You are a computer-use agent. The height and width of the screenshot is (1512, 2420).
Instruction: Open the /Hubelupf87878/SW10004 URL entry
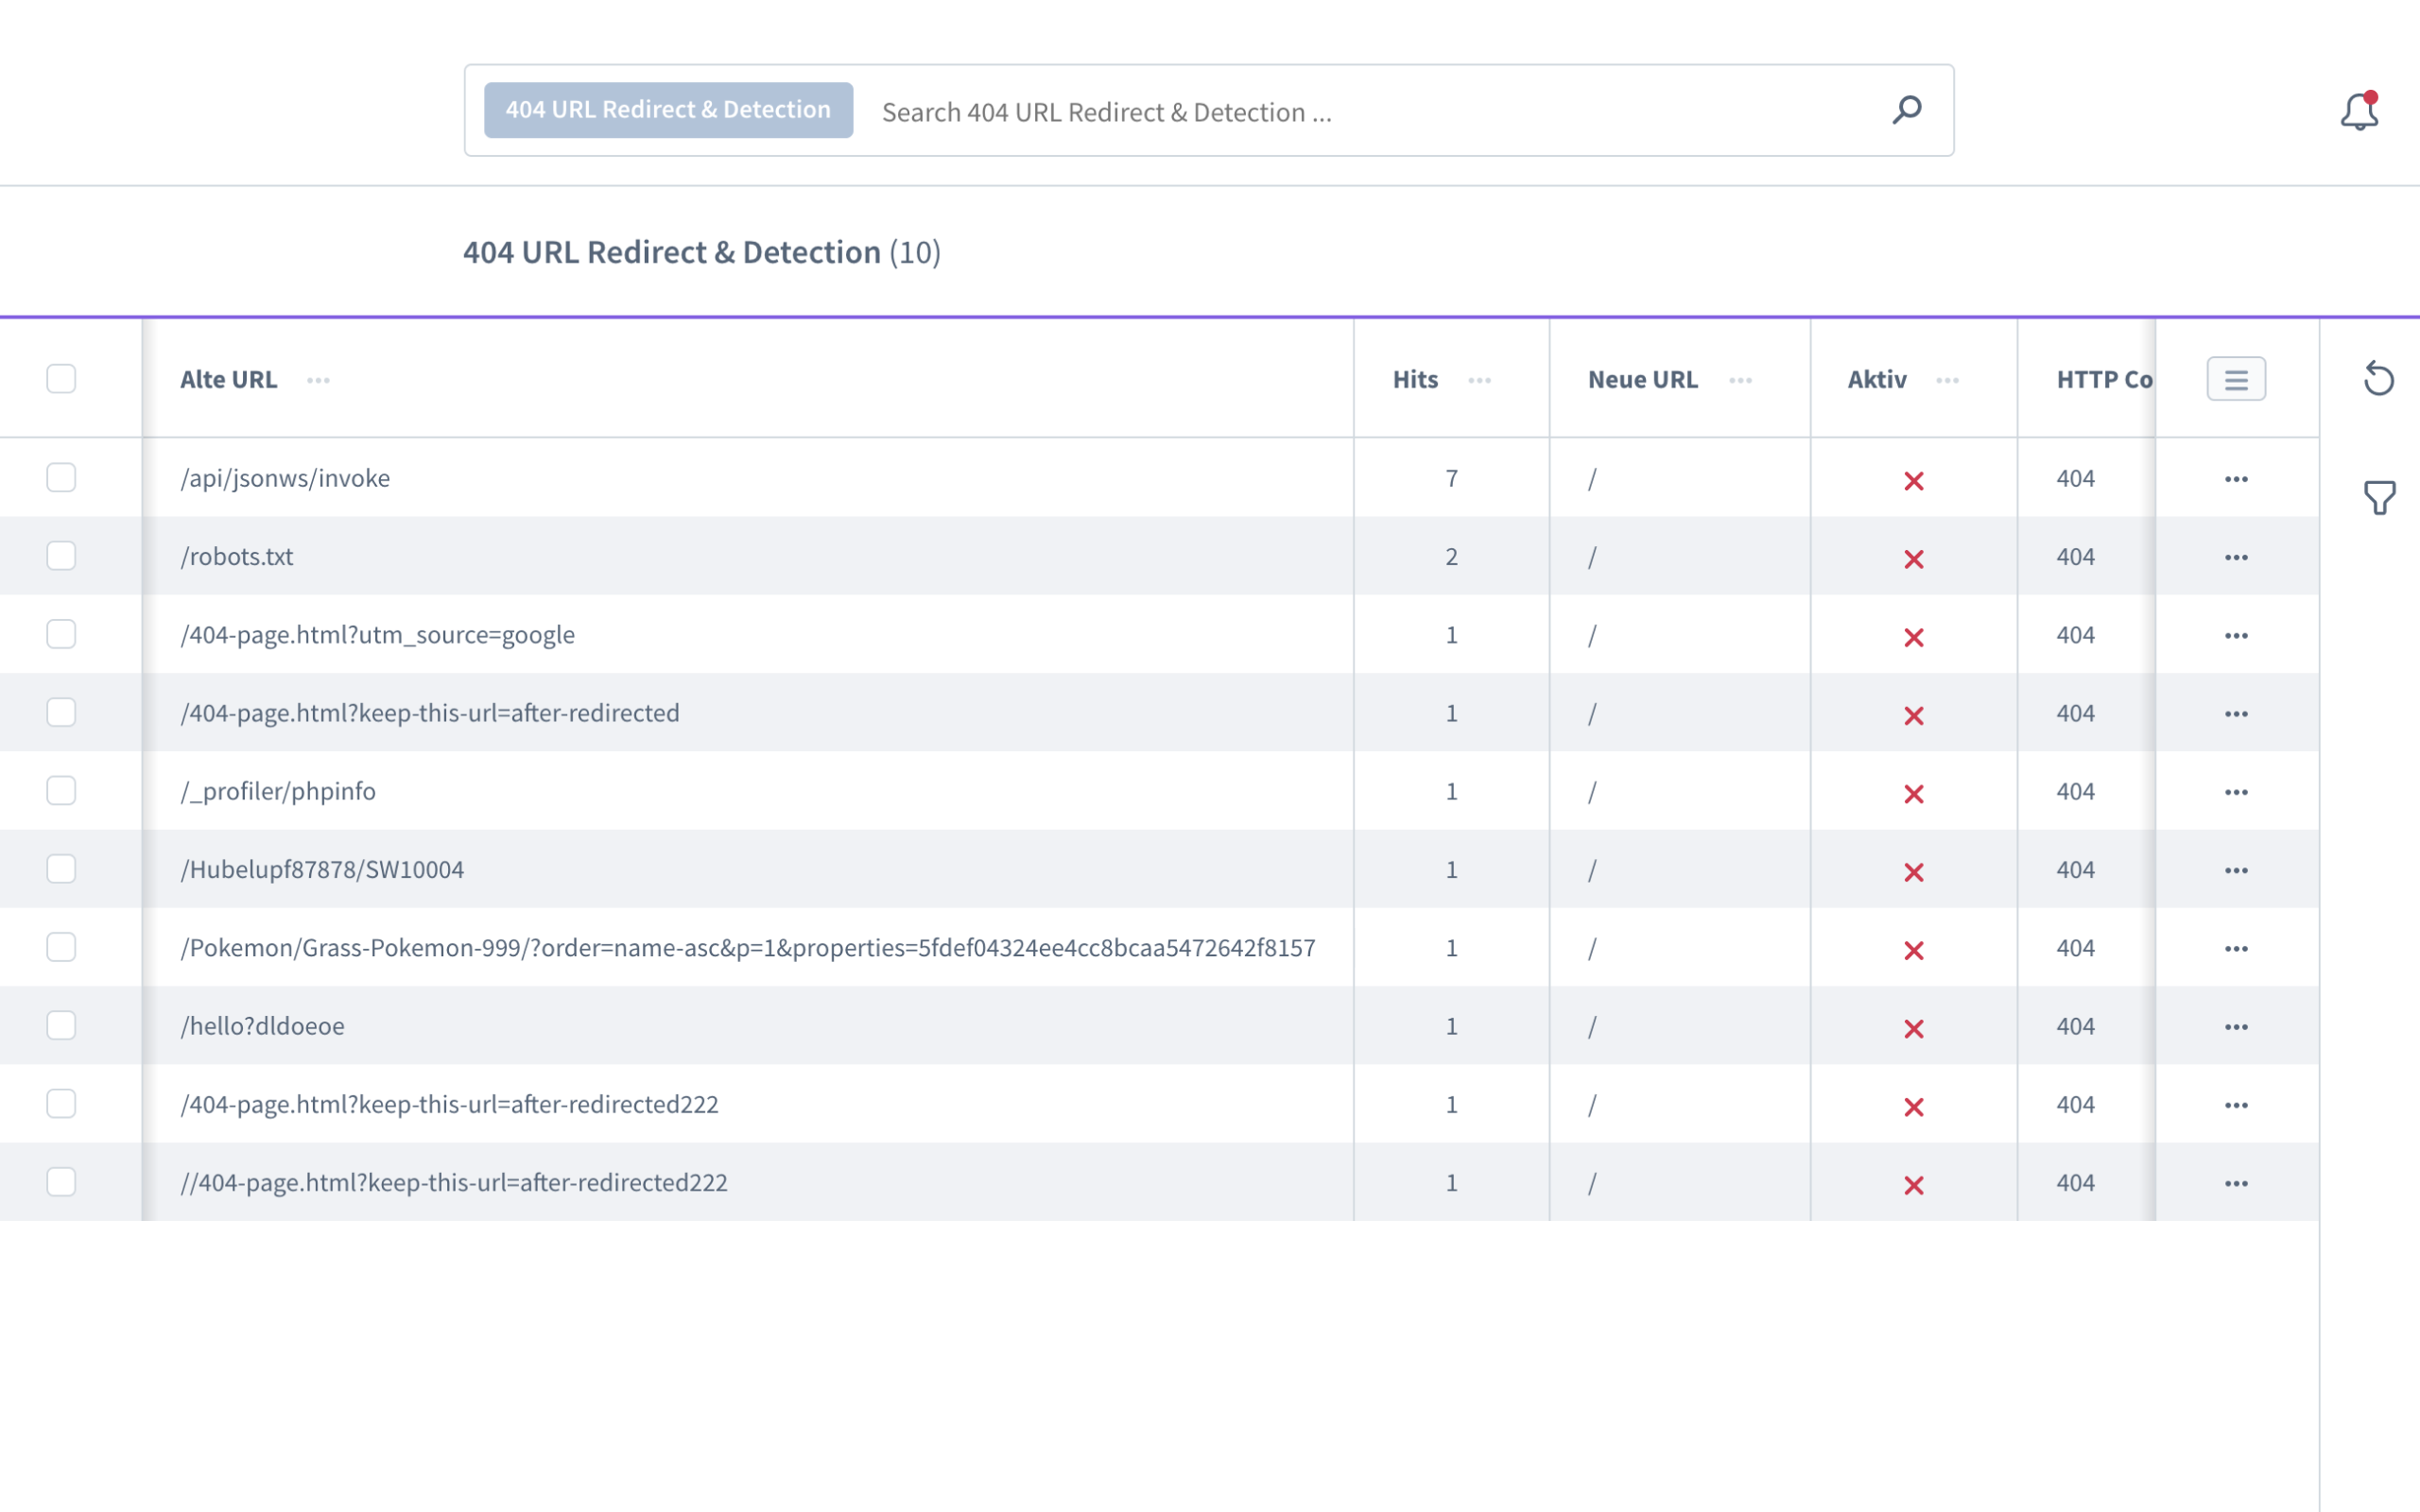point(322,870)
